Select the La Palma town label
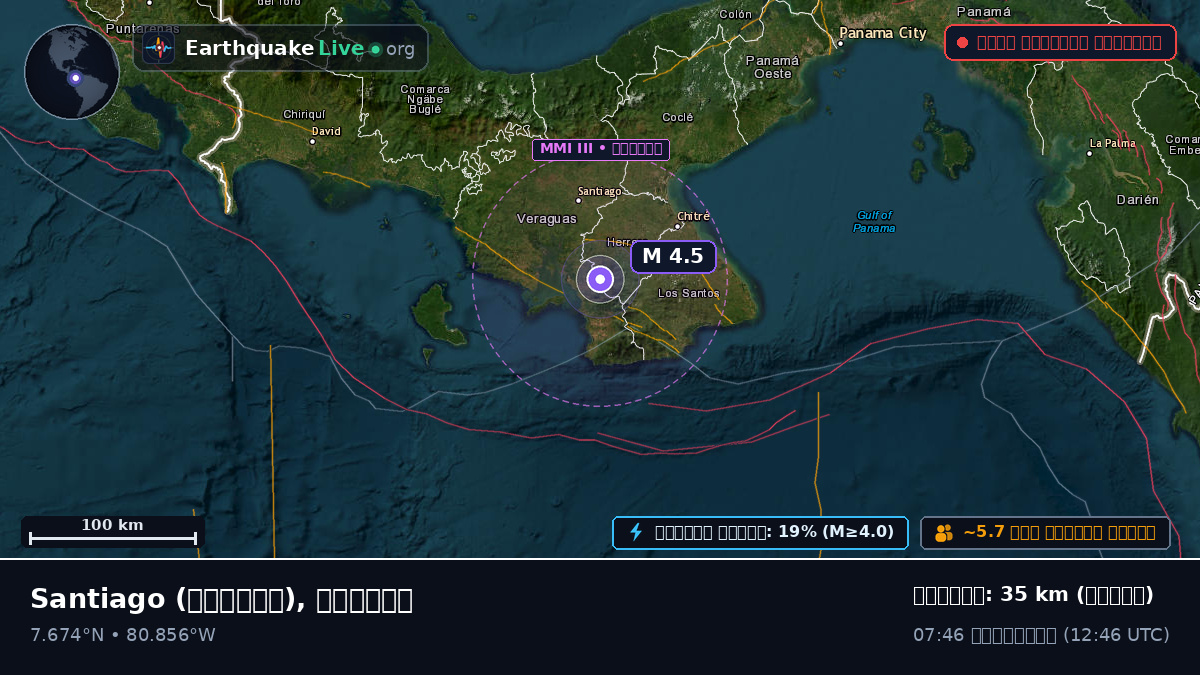 tap(1113, 143)
